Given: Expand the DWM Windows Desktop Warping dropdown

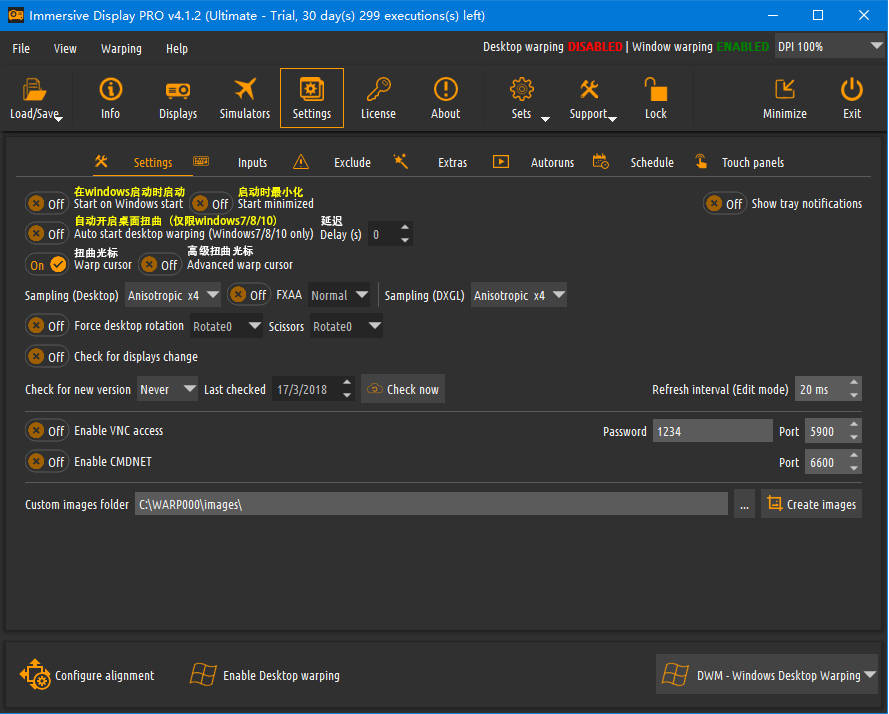Looking at the screenshot, I should click(x=767, y=675).
